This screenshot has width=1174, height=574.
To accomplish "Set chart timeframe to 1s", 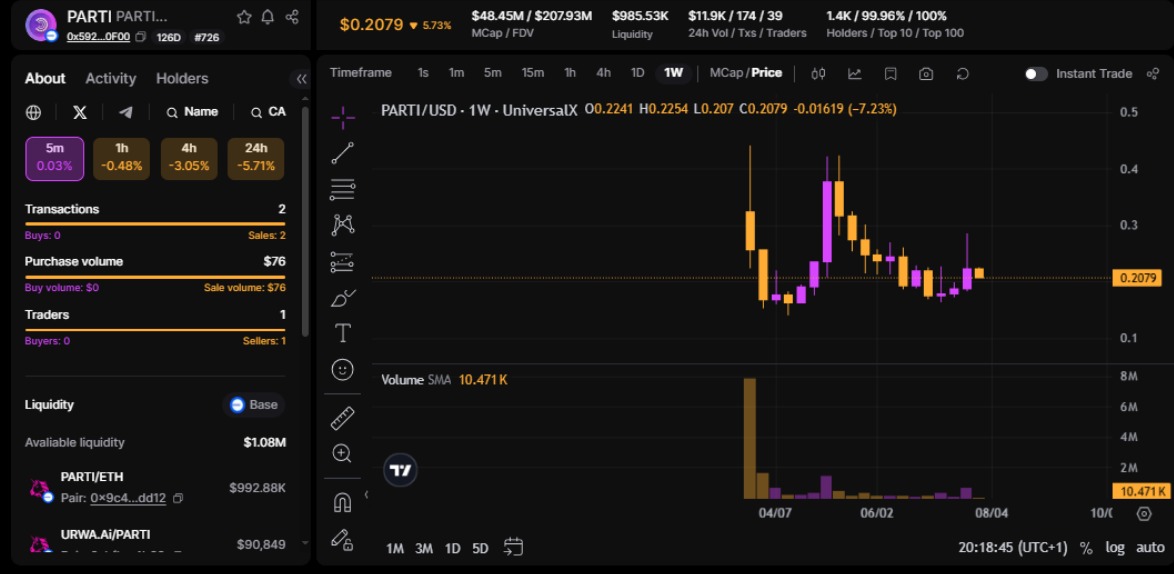I will (423, 73).
